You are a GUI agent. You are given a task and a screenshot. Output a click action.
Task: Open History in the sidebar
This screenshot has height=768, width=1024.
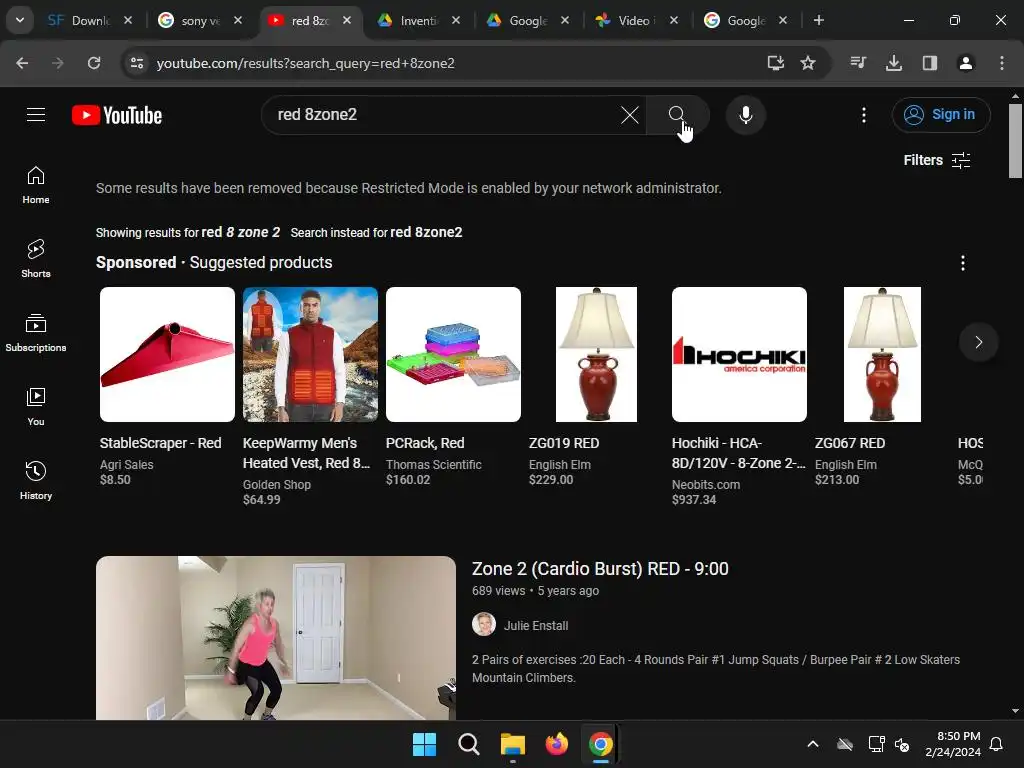(36, 481)
